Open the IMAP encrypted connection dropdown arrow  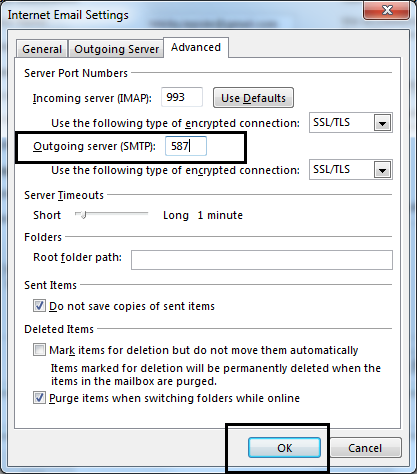coord(382,123)
